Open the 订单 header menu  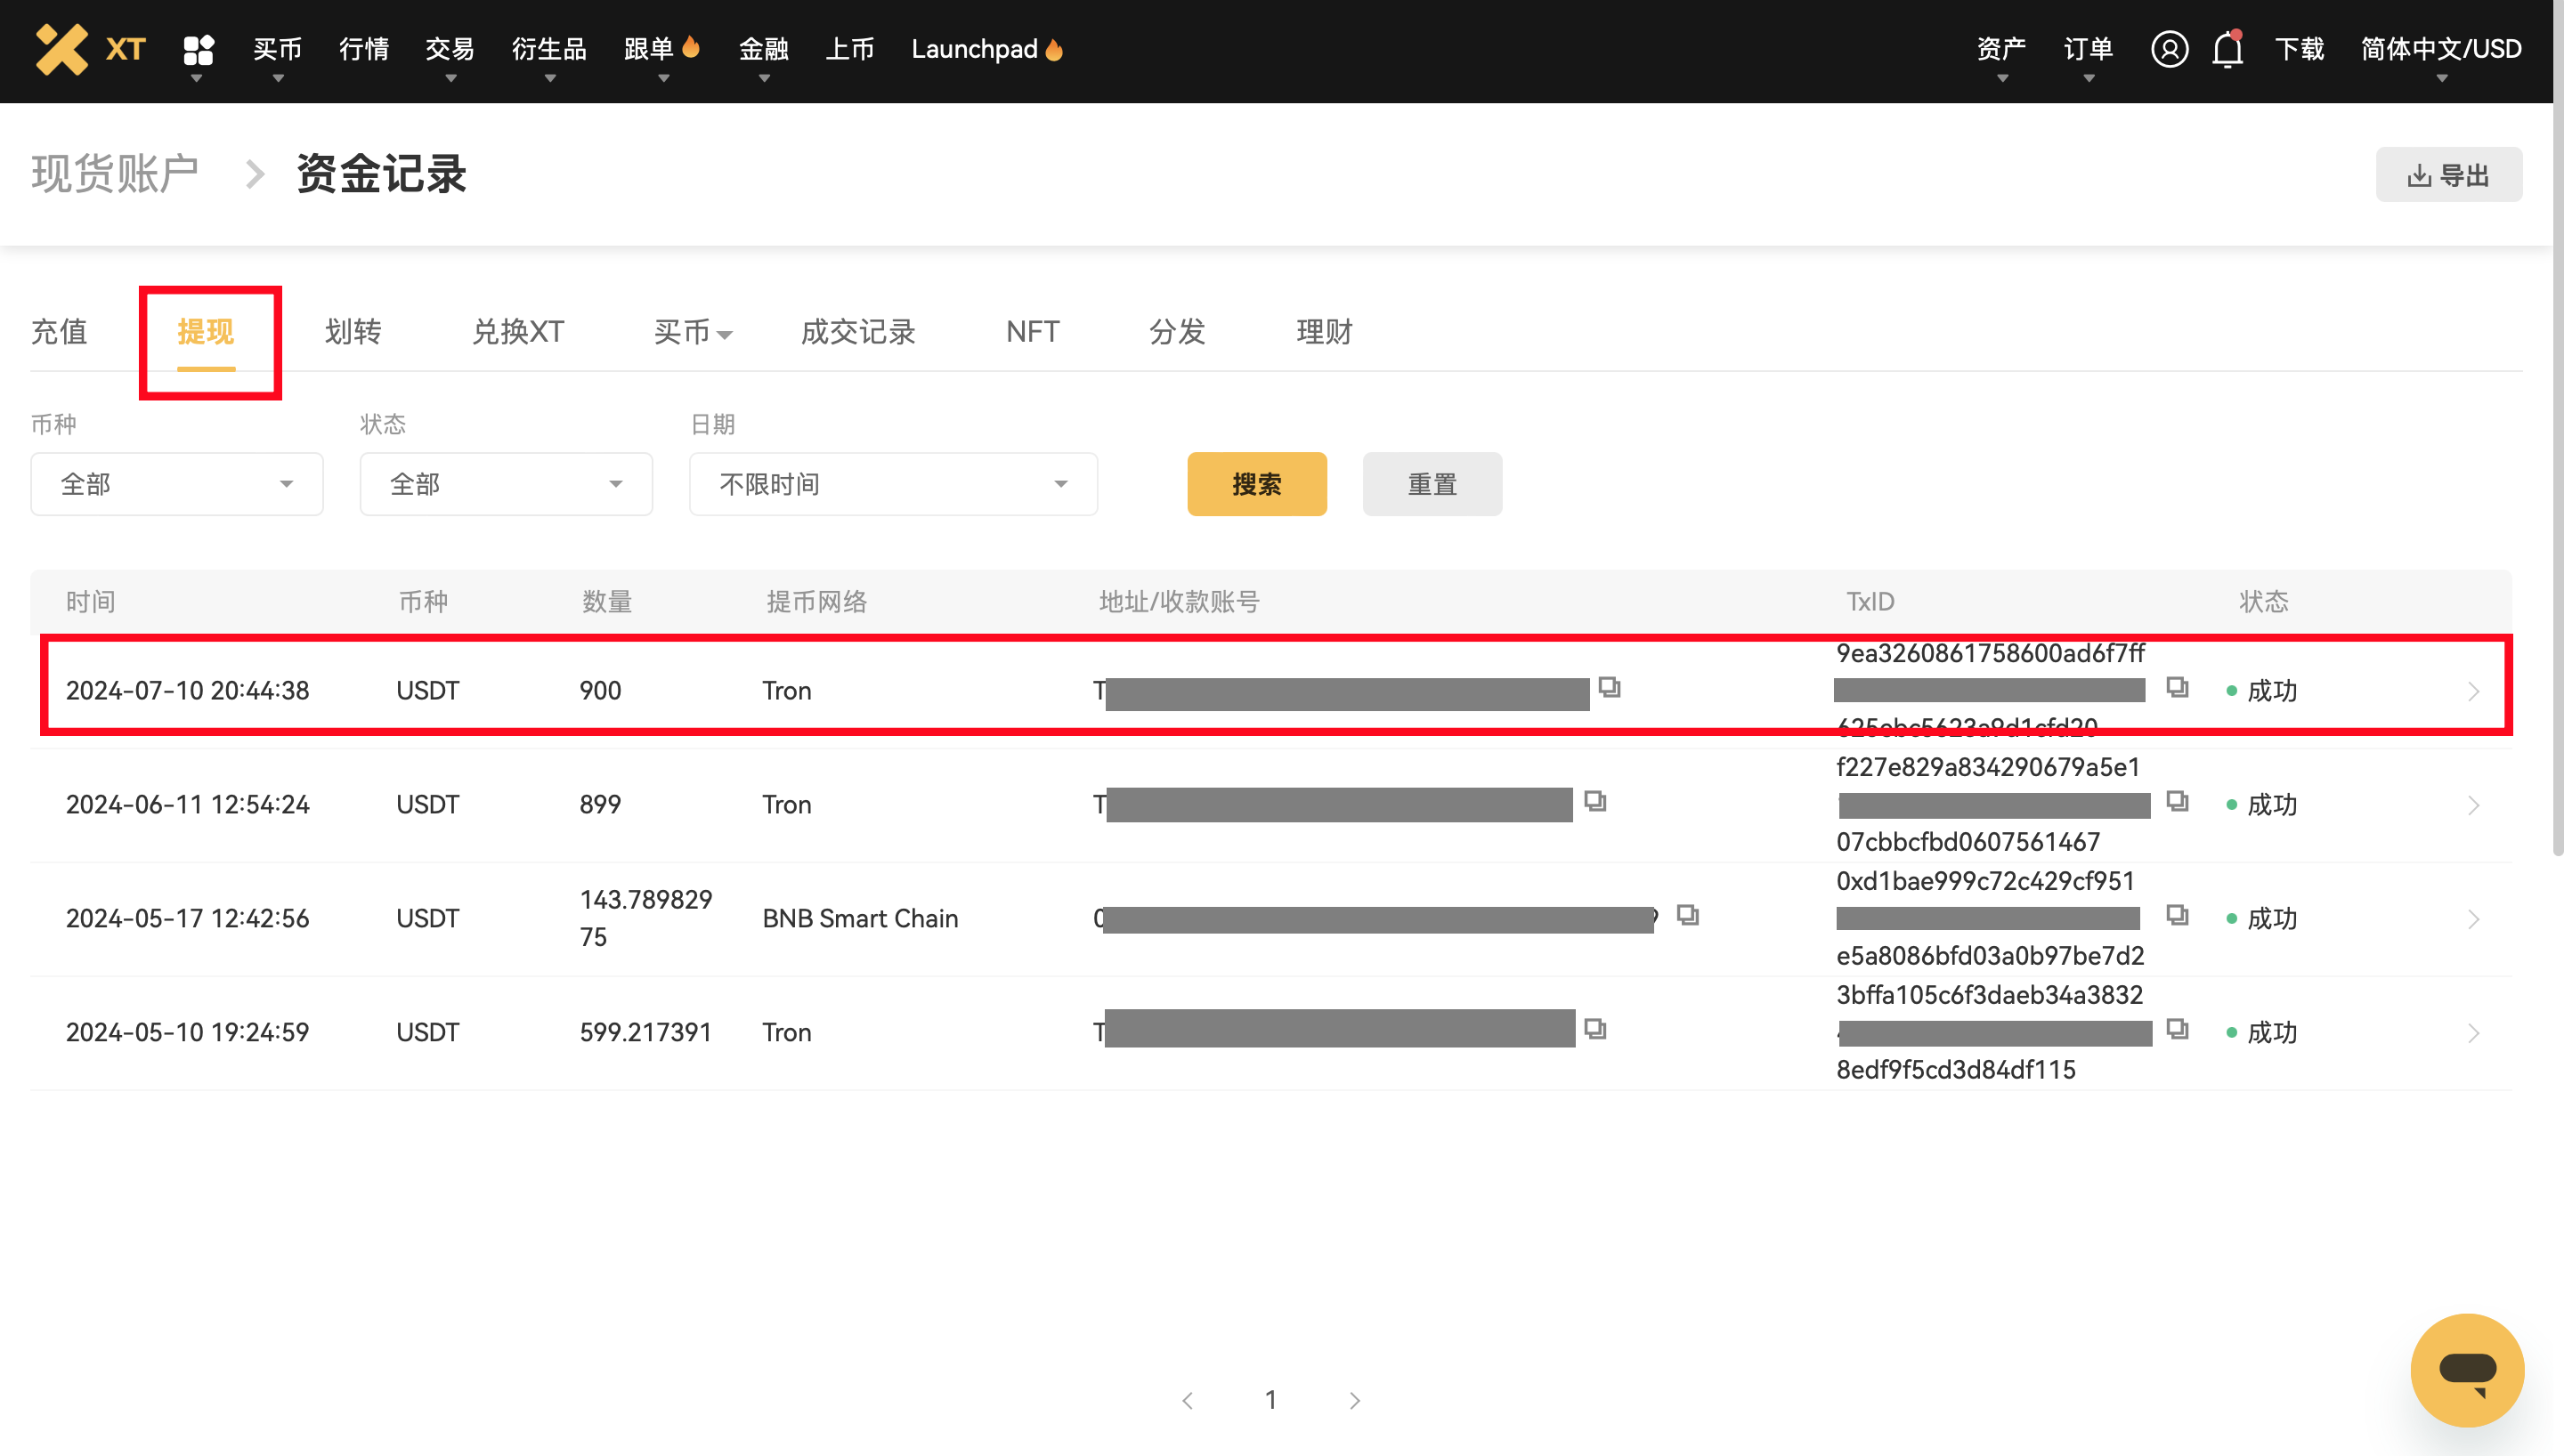point(2088,49)
